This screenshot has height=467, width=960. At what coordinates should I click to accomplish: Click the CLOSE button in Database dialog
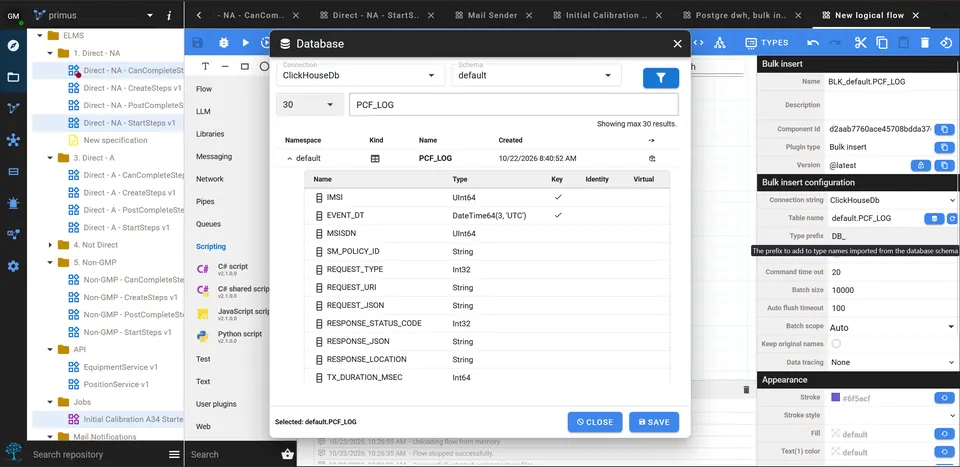(594, 422)
